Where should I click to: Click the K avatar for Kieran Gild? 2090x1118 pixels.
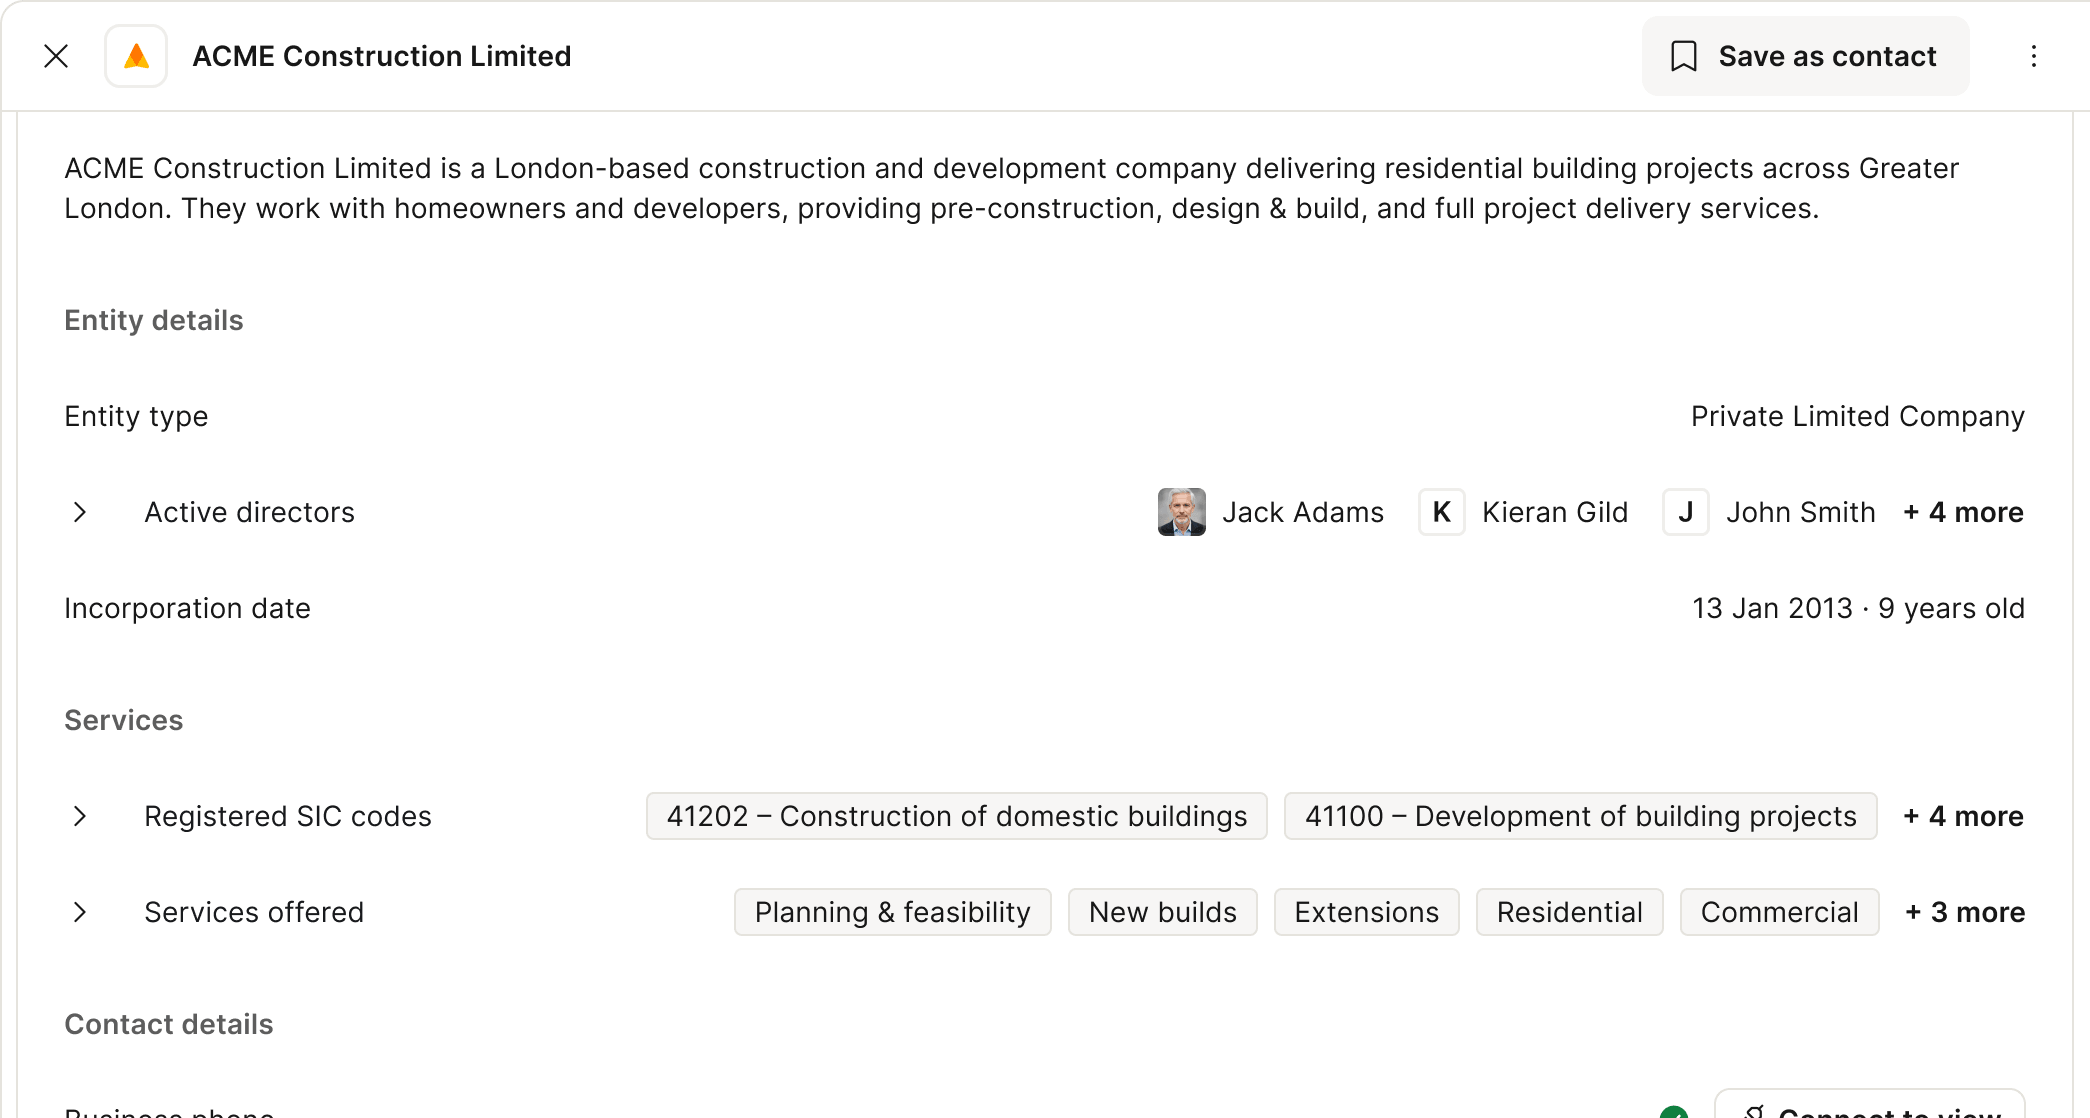pos(1441,512)
